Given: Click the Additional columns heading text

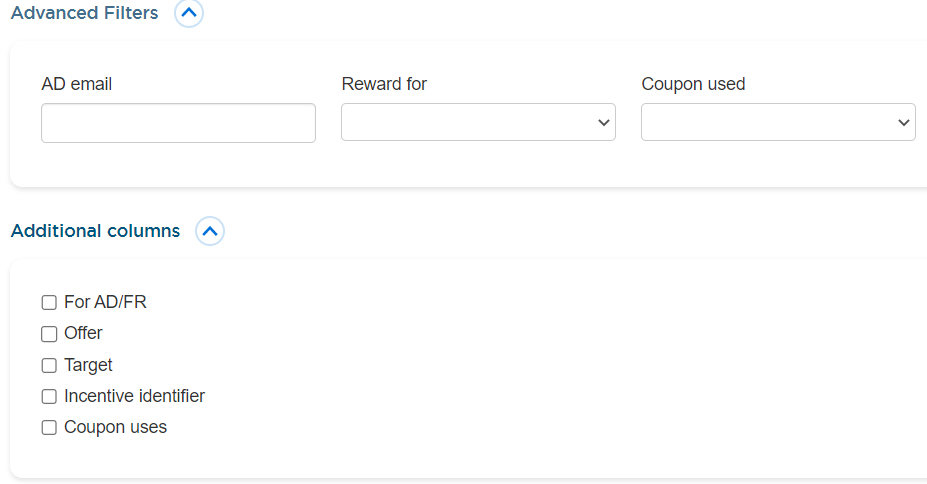Looking at the screenshot, I should [95, 231].
